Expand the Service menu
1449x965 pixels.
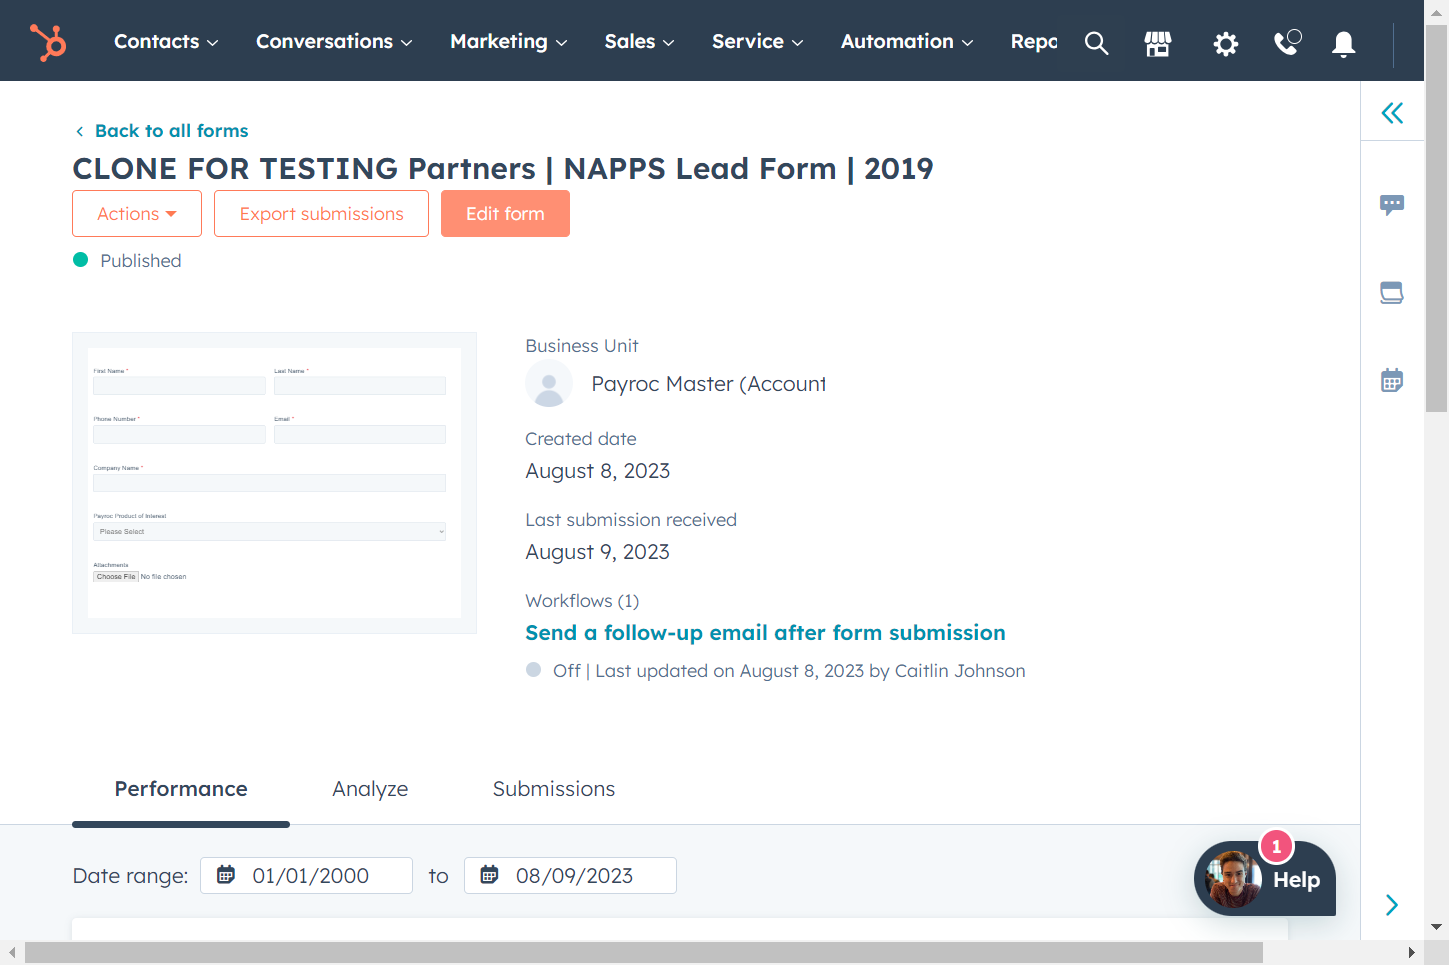click(758, 41)
